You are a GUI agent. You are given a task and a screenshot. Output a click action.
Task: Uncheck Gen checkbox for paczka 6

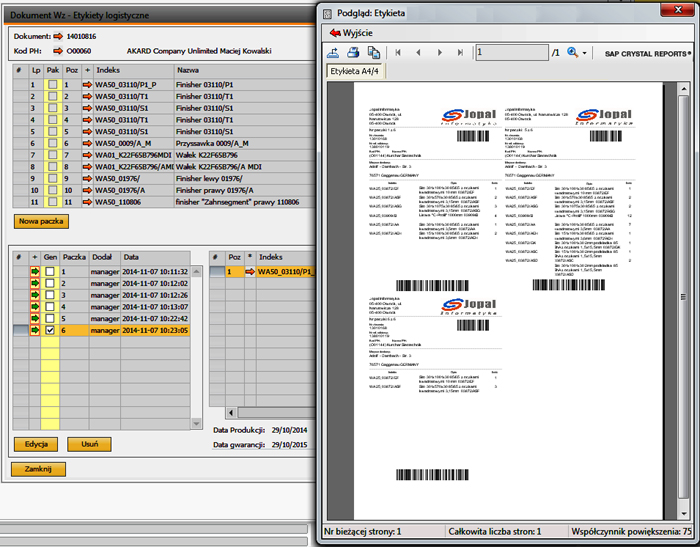pyautogui.click(x=50, y=330)
